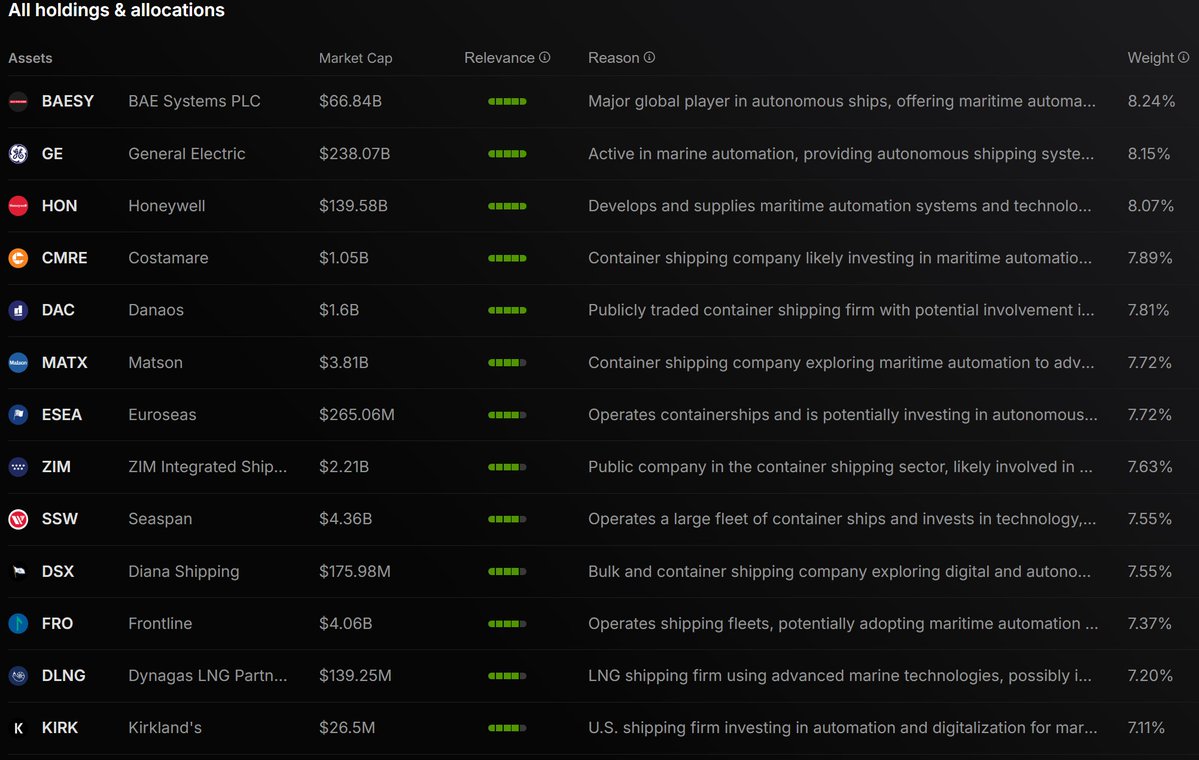Click the Seaspan logo icon
1199x760 pixels.
pyautogui.click(x=18, y=518)
